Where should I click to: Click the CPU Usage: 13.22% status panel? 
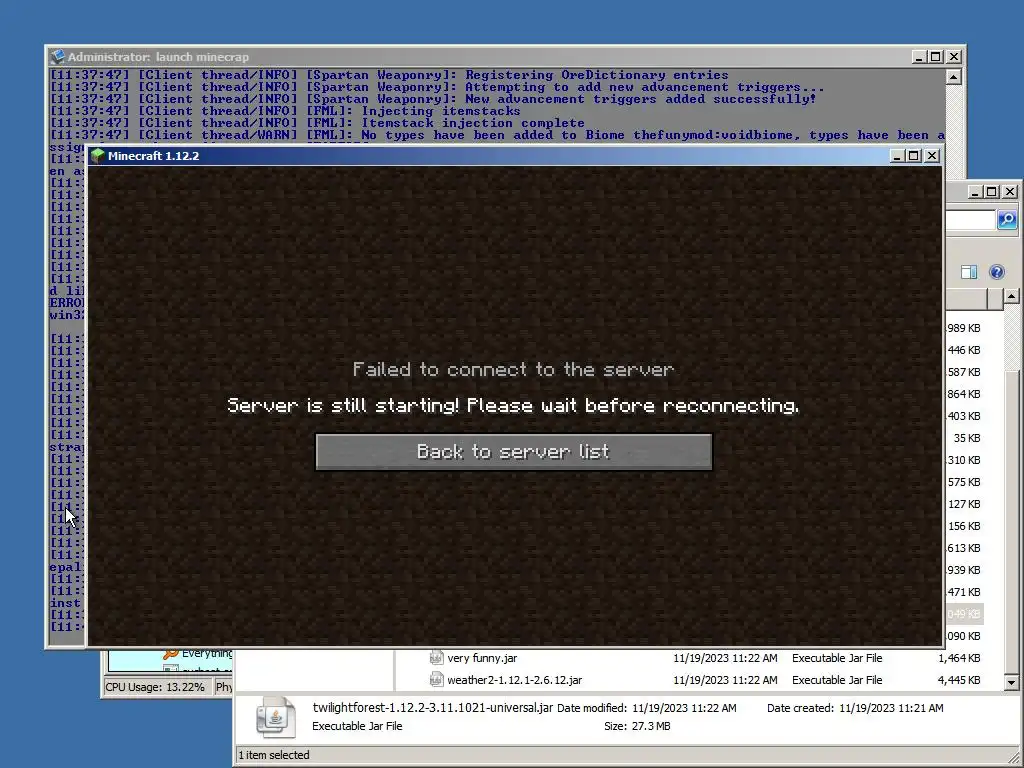[155, 687]
